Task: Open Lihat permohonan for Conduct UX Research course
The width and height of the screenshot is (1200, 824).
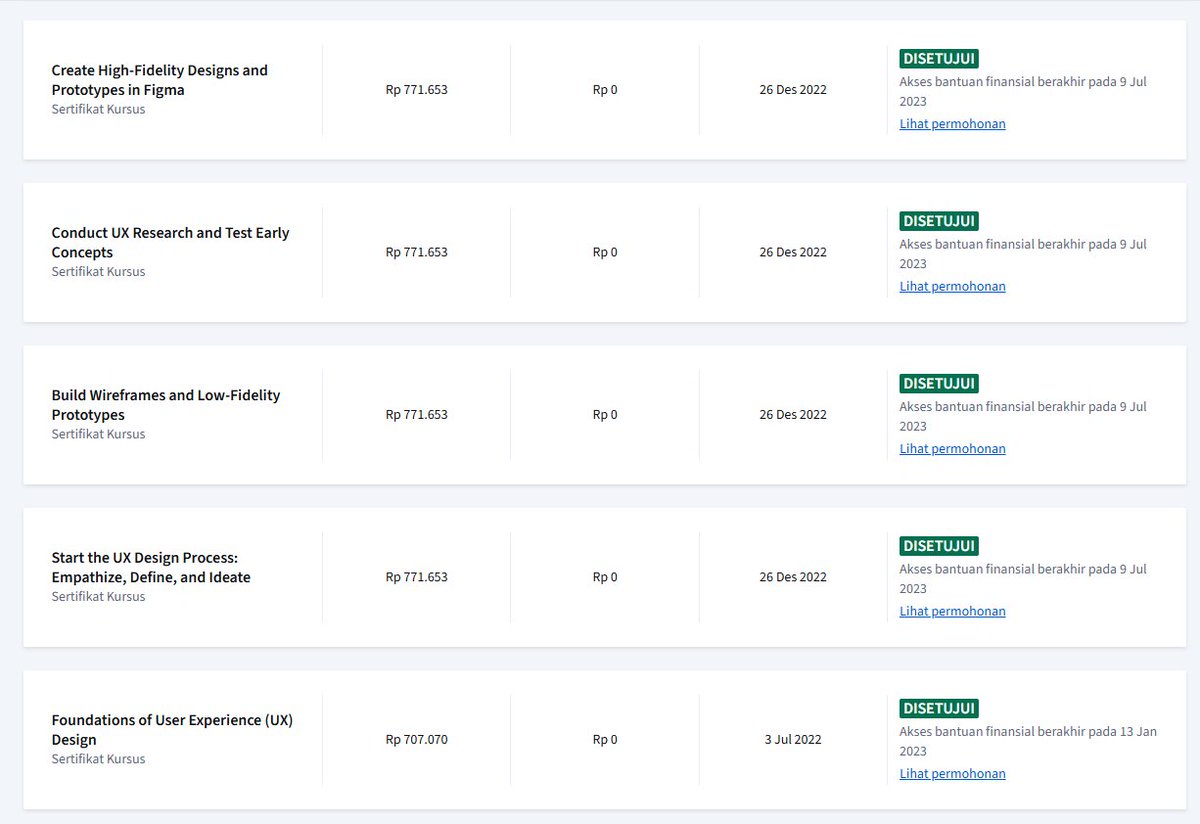Action: point(952,286)
